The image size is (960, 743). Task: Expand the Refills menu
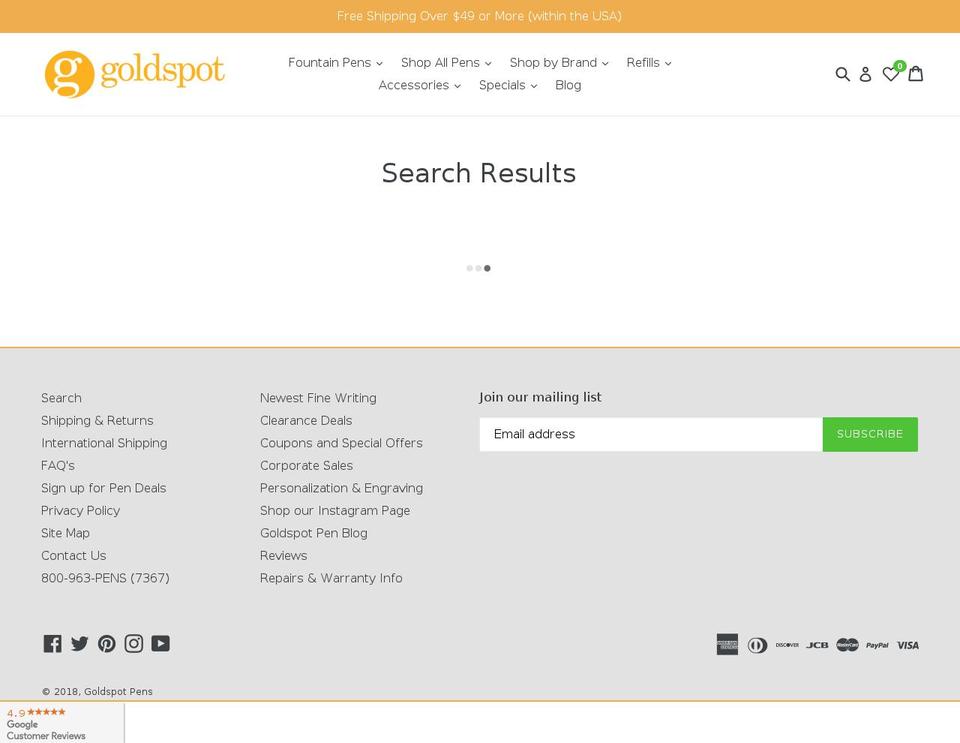coord(649,62)
